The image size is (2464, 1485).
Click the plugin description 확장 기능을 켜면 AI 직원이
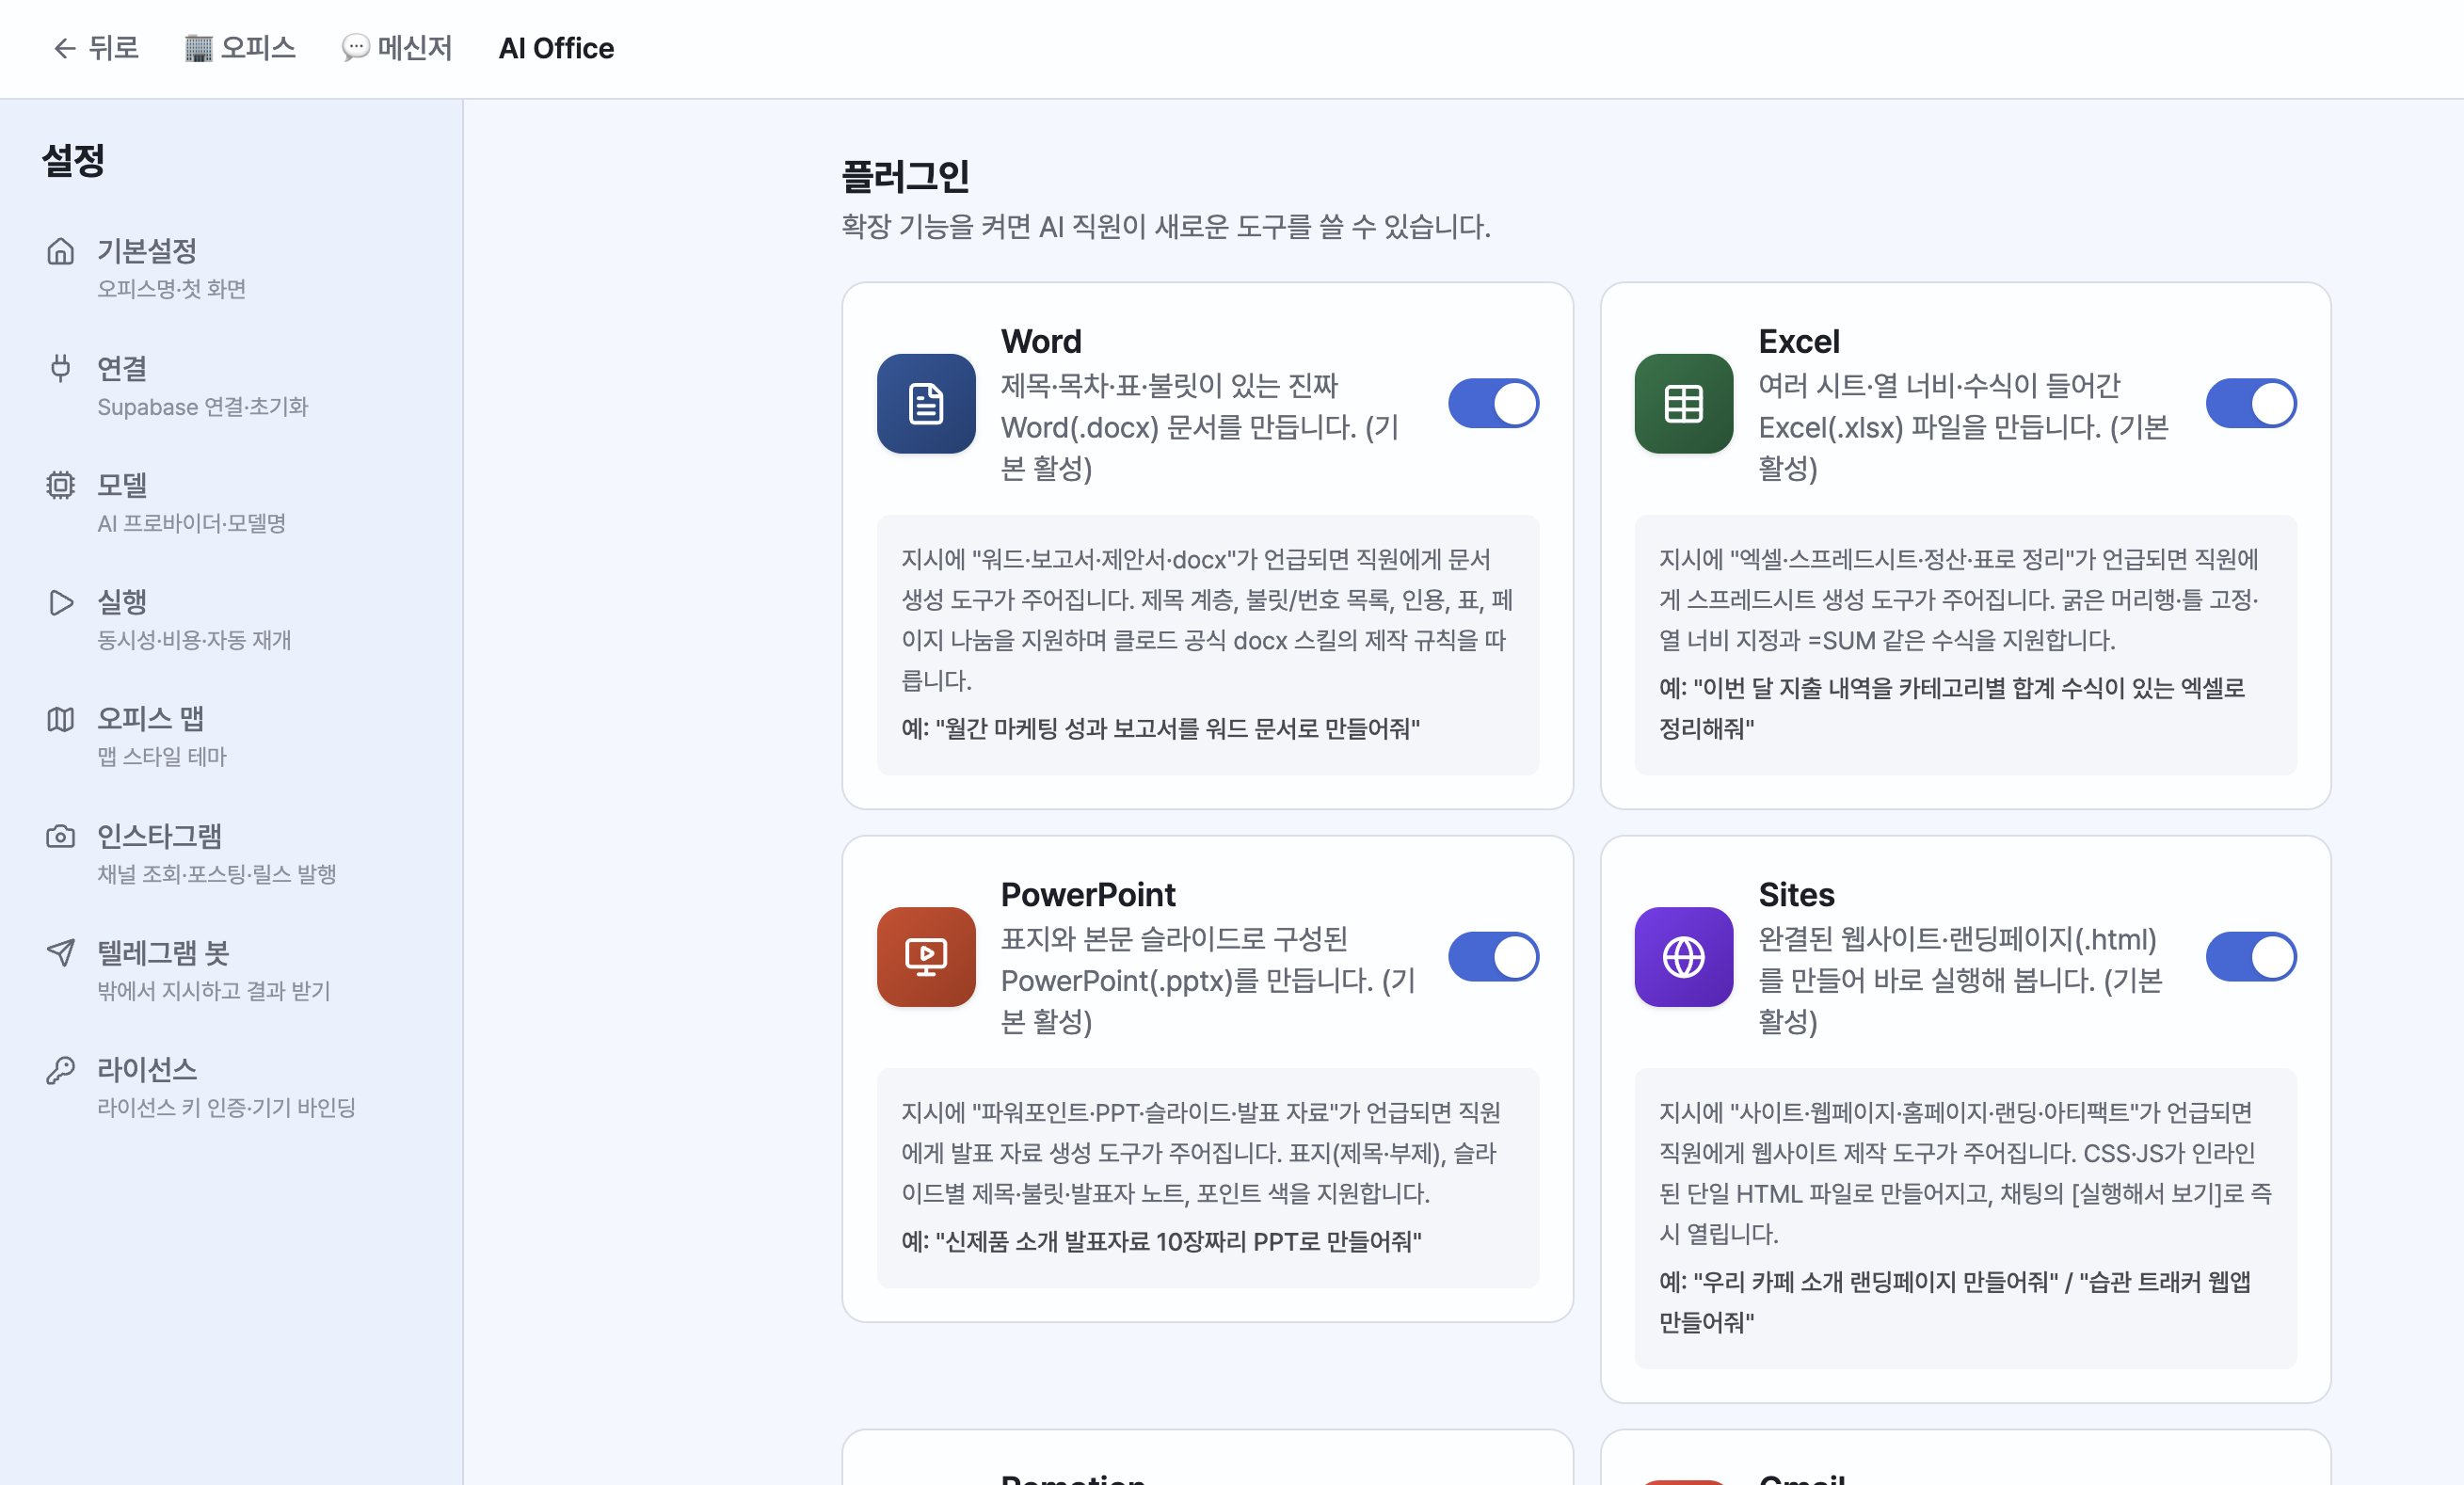(1166, 227)
